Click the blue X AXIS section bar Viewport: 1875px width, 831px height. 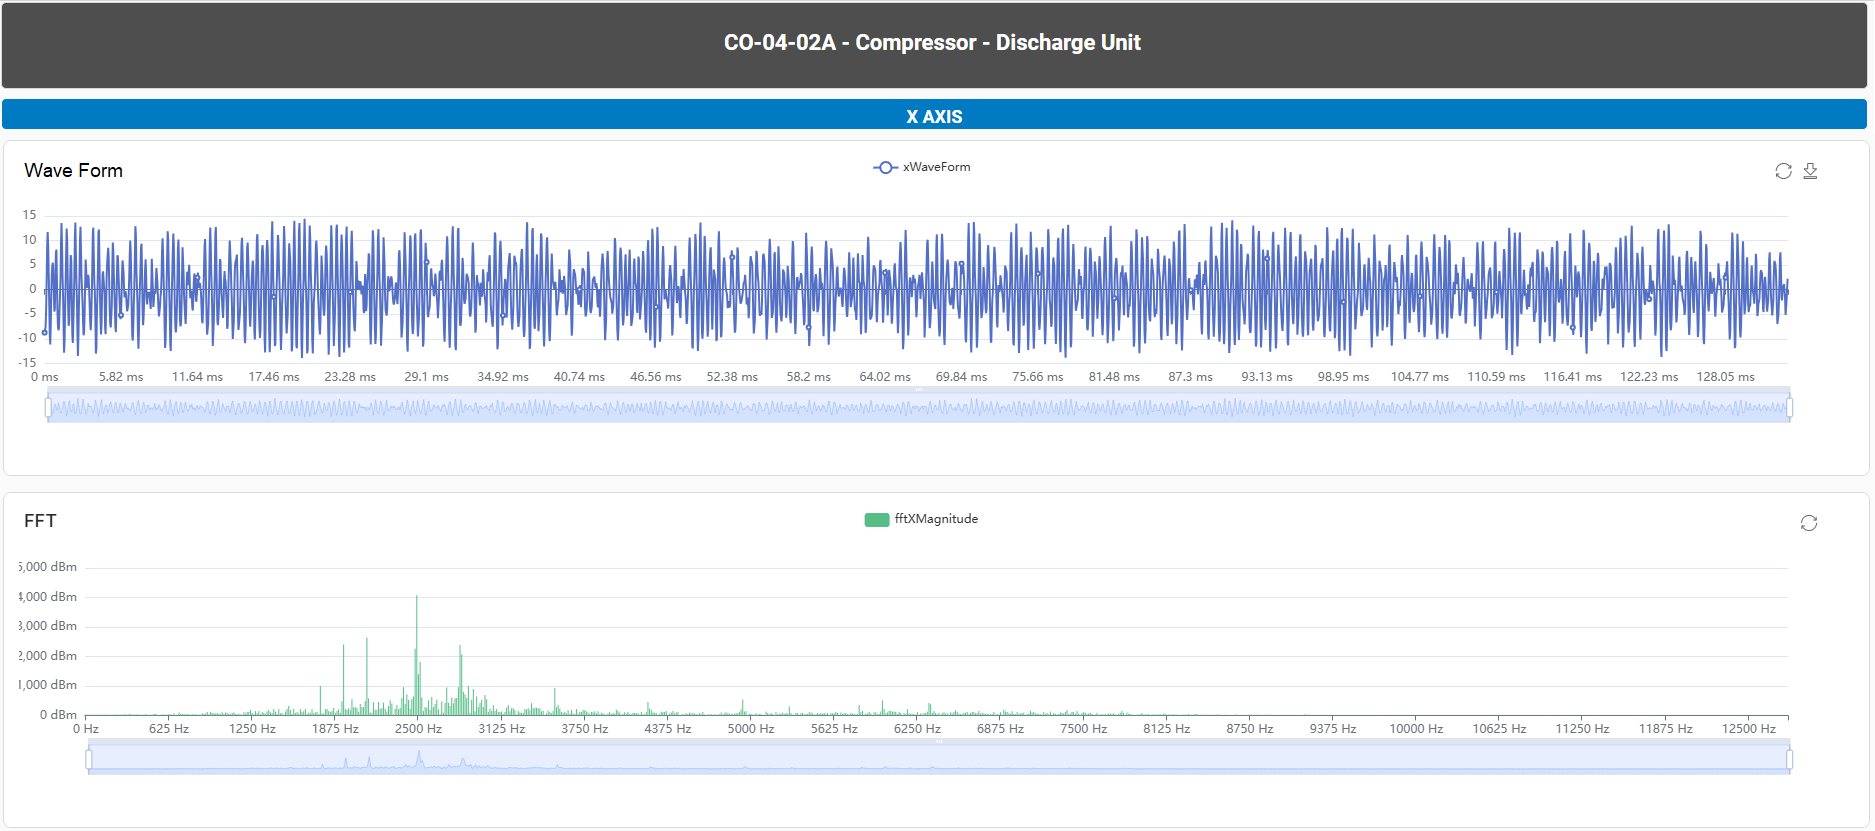934,115
